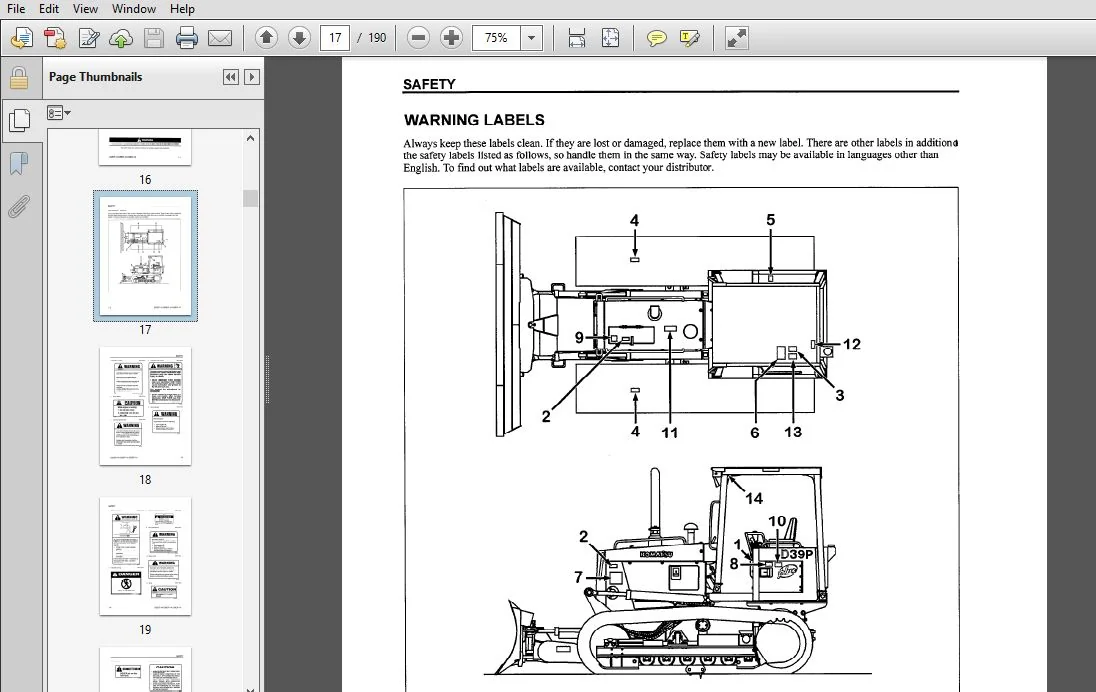The height and width of the screenshot is (692, 1096).
Task: Click label number 14 near cab roof
Action: point(754,498)
